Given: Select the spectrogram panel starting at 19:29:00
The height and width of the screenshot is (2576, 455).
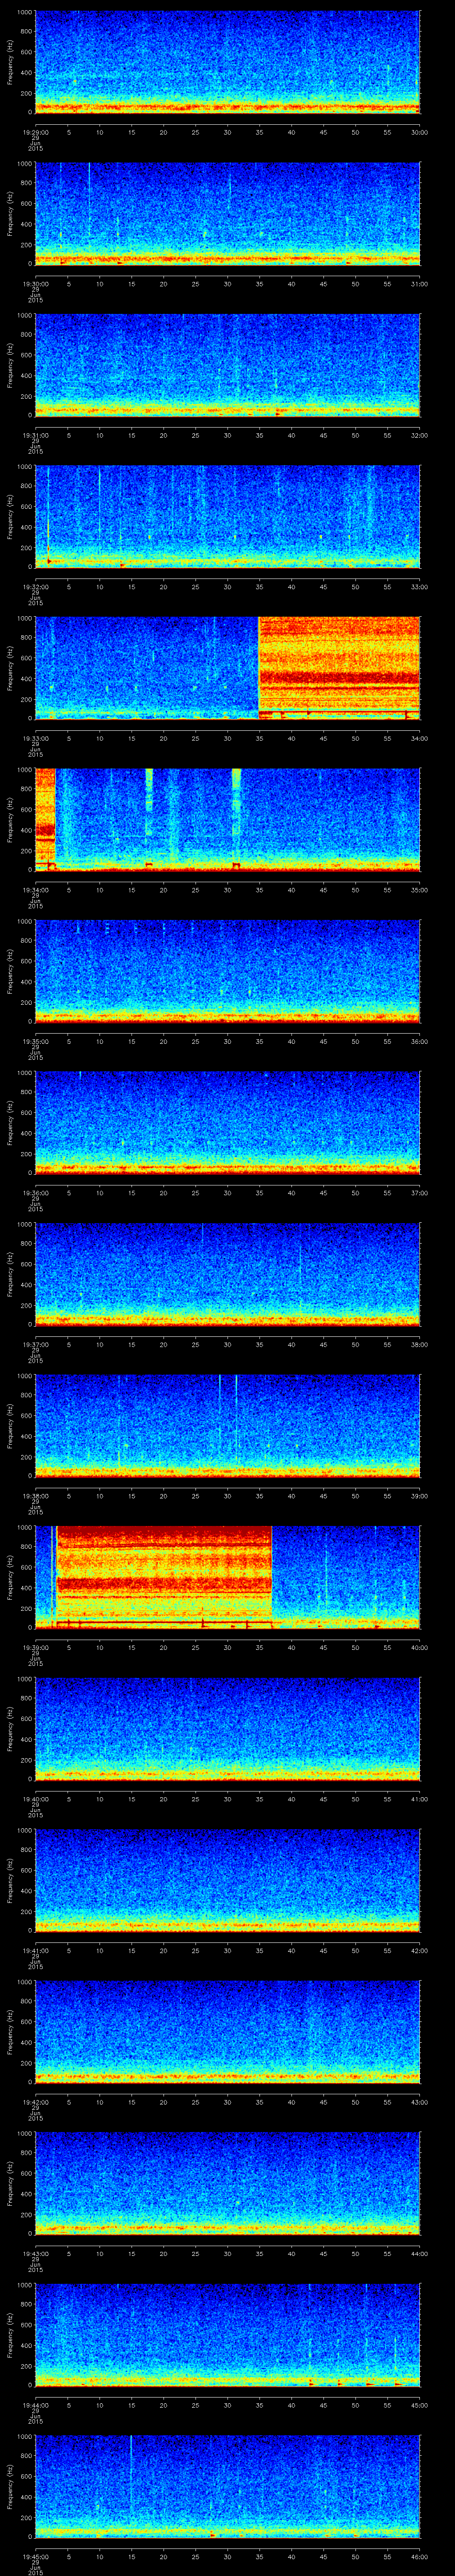Looking at the screenshot, I should [227, 62].
